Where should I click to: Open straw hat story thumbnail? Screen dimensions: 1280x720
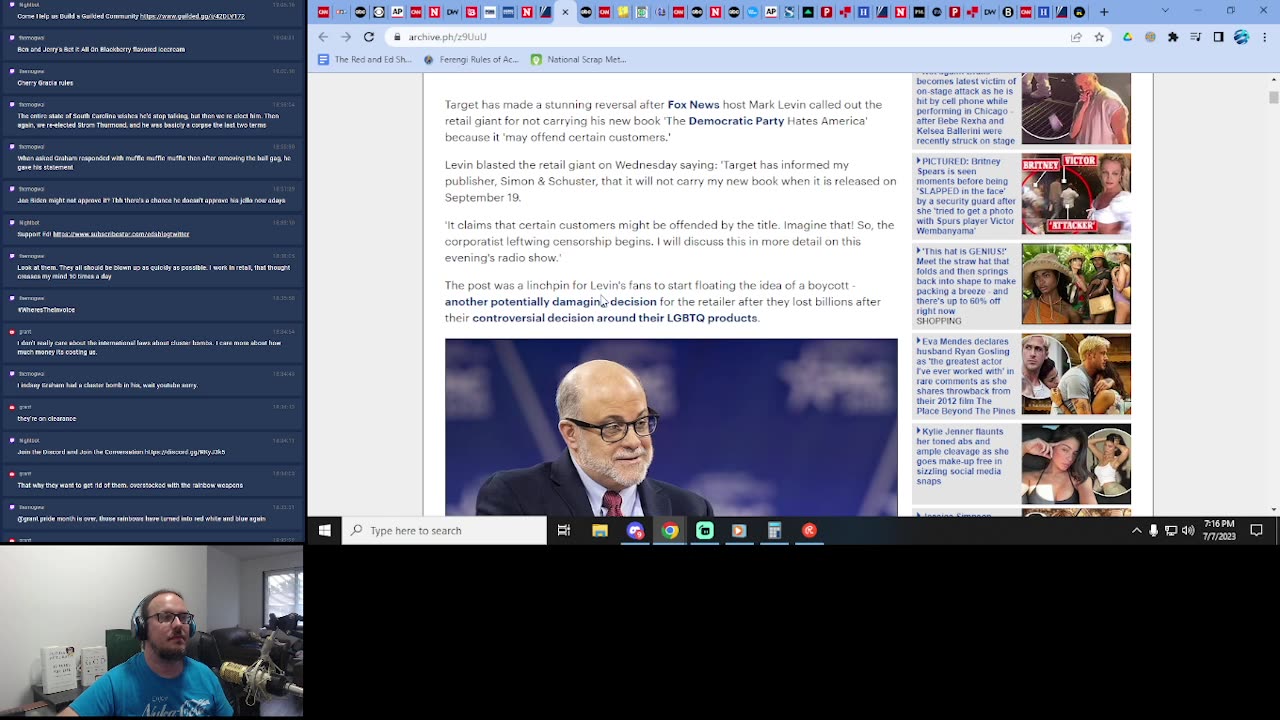pyautogui.click(x=1076, y=284)
